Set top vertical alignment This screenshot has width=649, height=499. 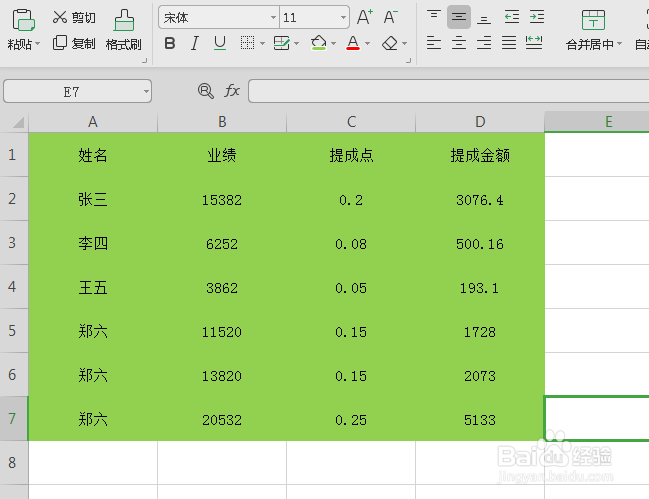(434, 17)
